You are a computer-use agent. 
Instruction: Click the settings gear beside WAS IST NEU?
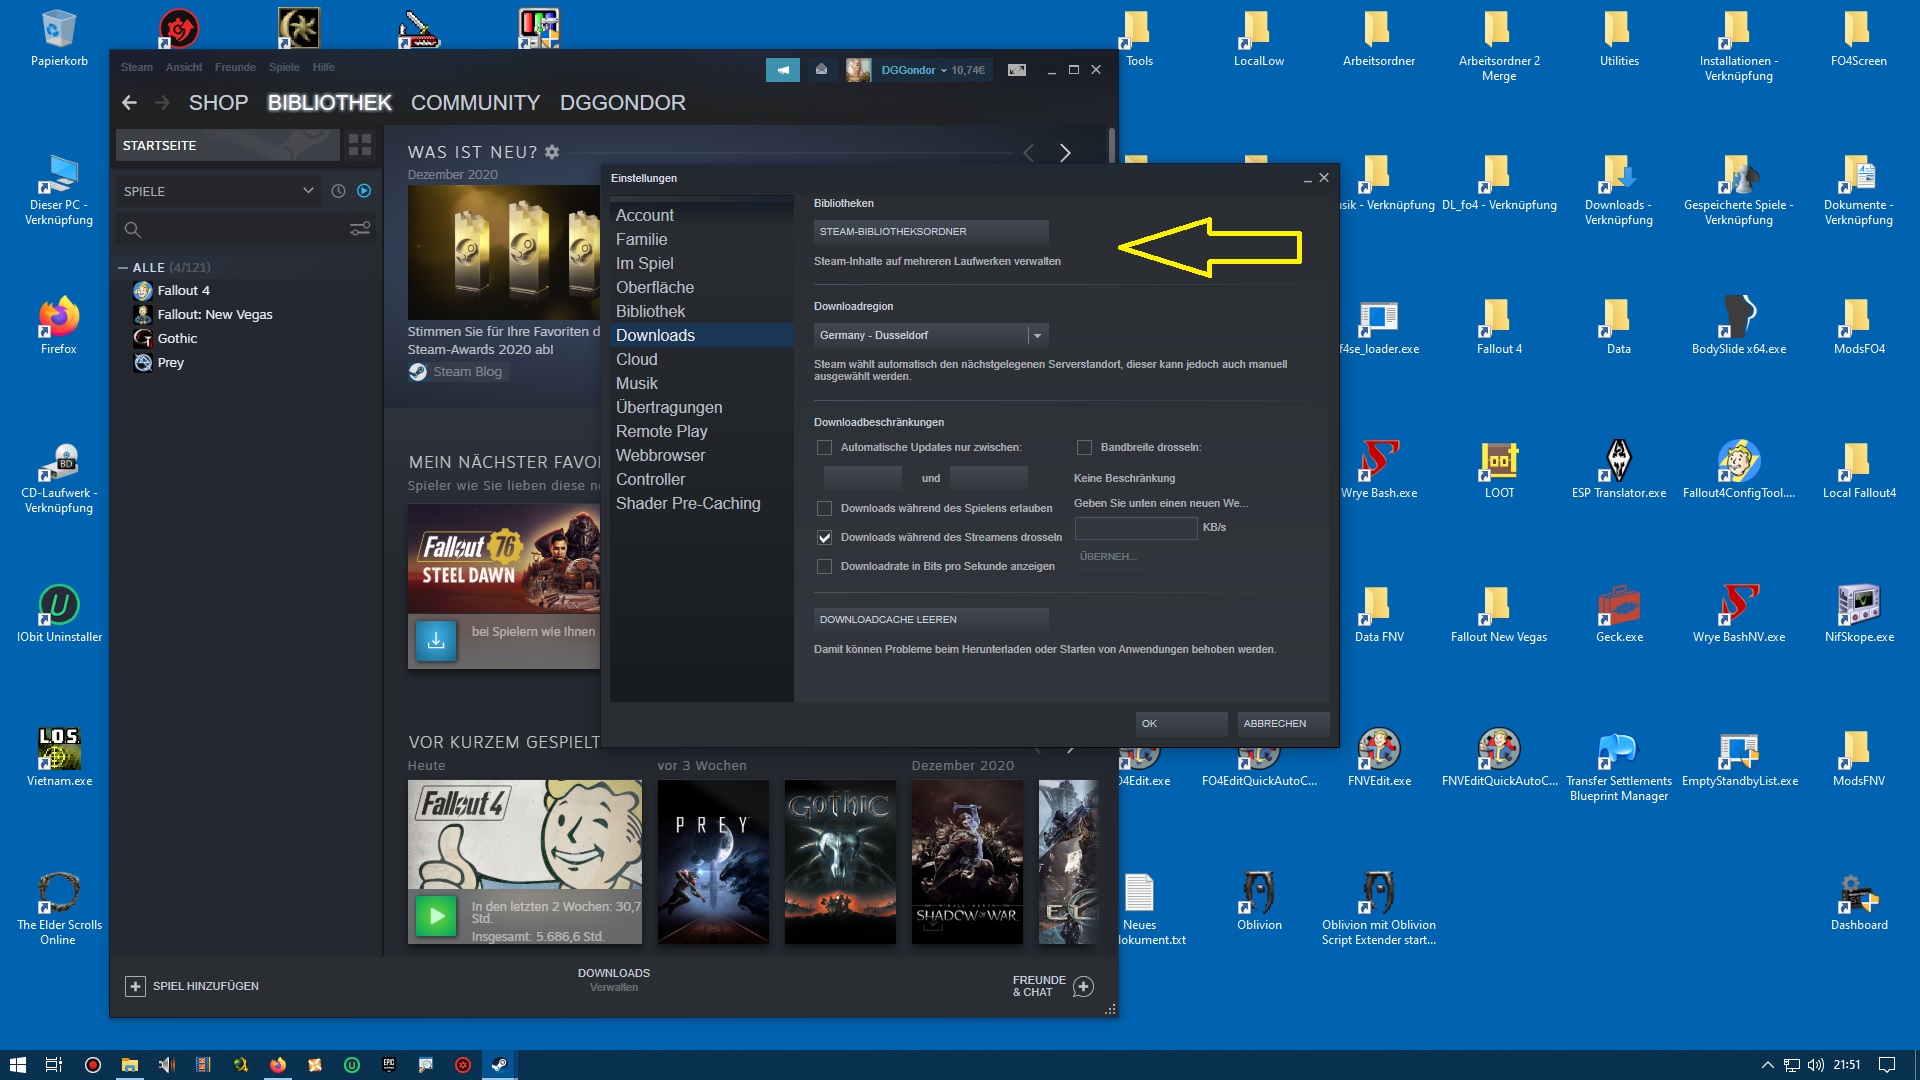point(551,152)
